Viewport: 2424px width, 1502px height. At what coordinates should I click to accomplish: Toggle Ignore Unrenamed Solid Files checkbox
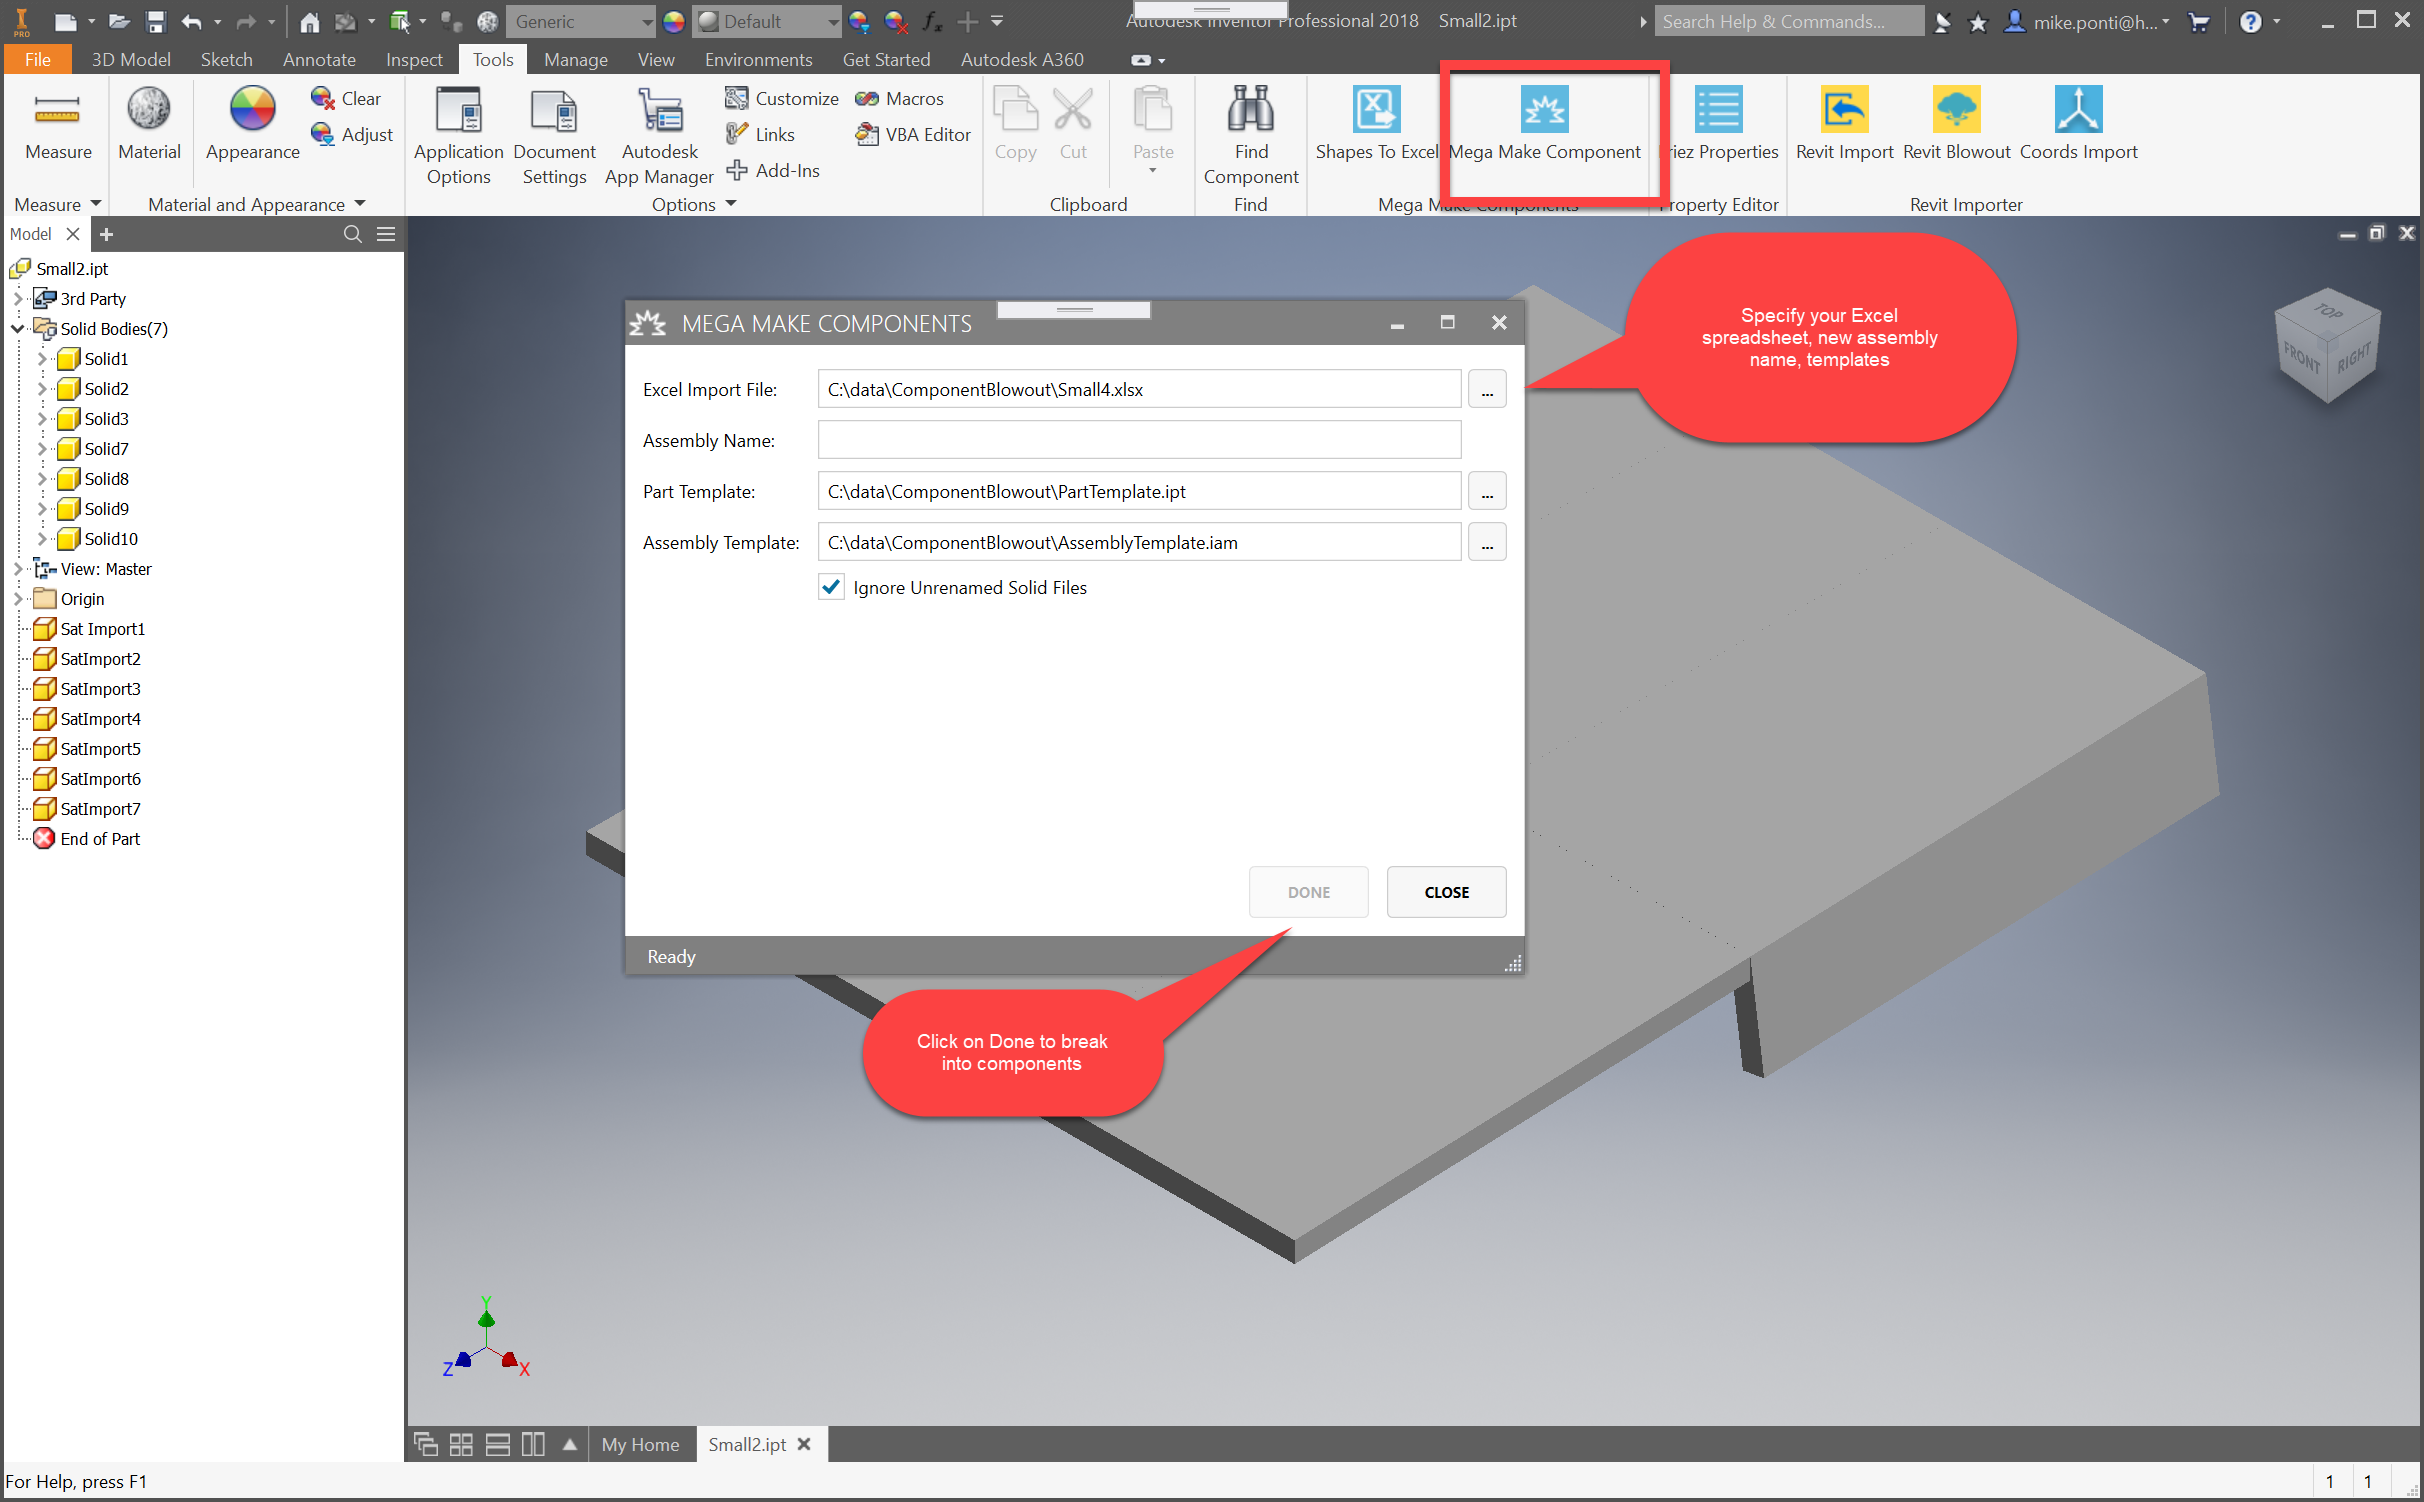tap(831, 588)
